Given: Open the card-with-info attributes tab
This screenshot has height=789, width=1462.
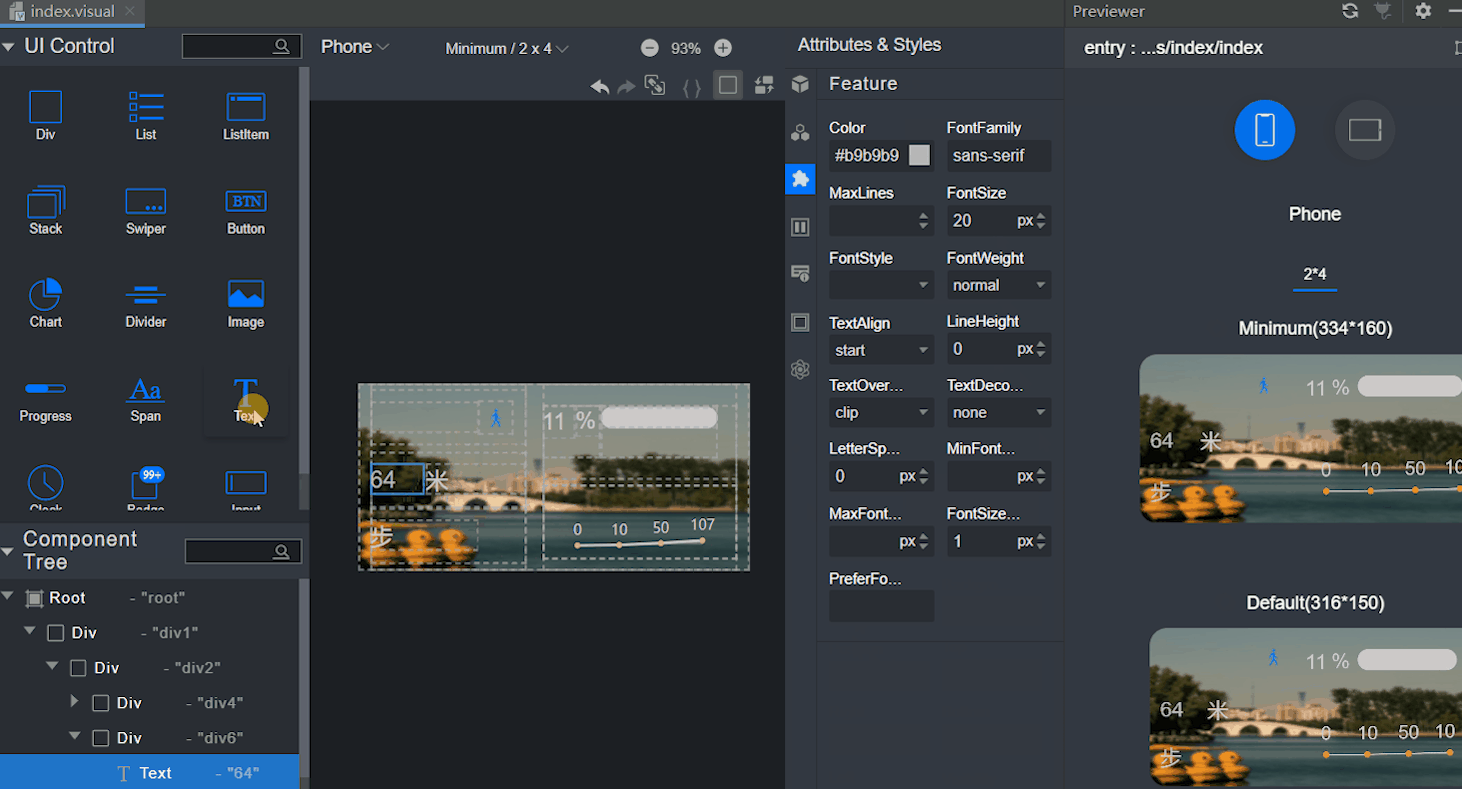Looking at the screenshot, I should pyautogui.click(x=800, y=273).
